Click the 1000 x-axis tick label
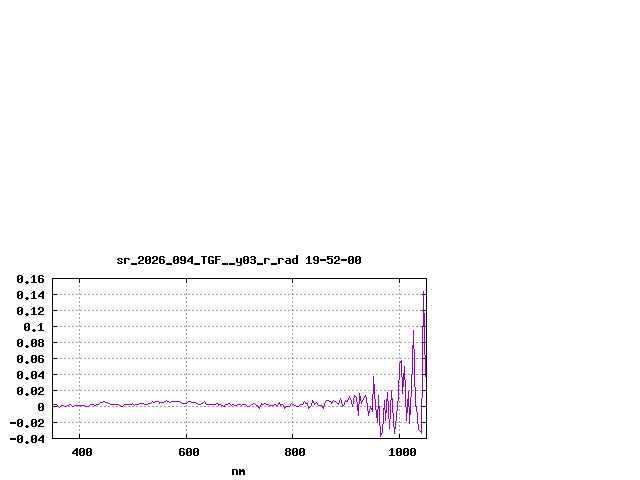 (x=401, y=452)
